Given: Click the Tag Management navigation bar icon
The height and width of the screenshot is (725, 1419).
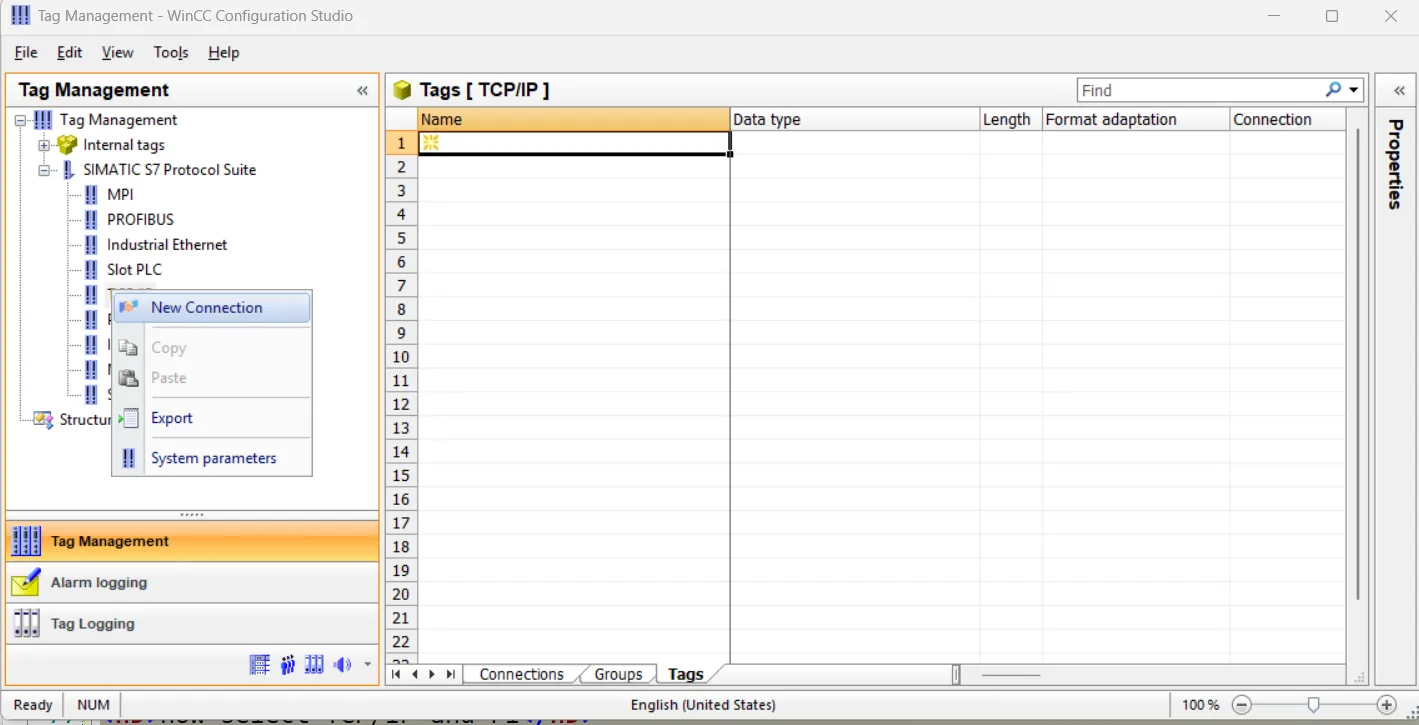Looking at the screenshot, I should click(x=26, y=541).
